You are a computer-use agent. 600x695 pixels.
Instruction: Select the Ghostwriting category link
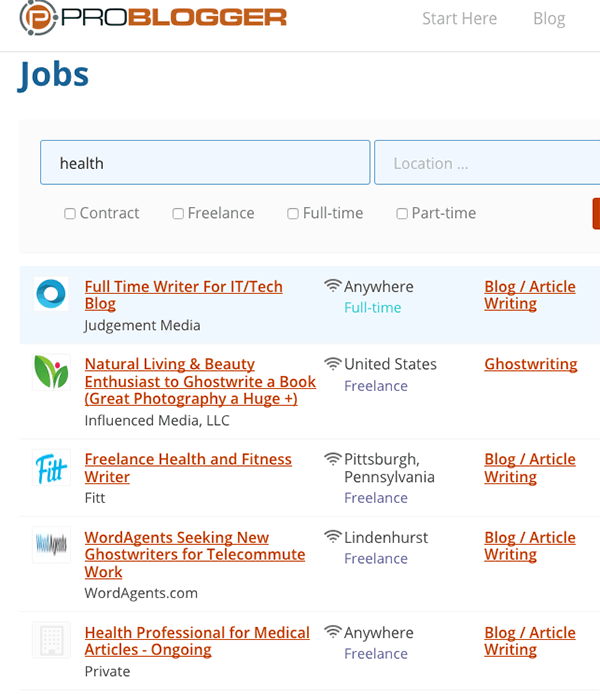[x=531, y=364]
